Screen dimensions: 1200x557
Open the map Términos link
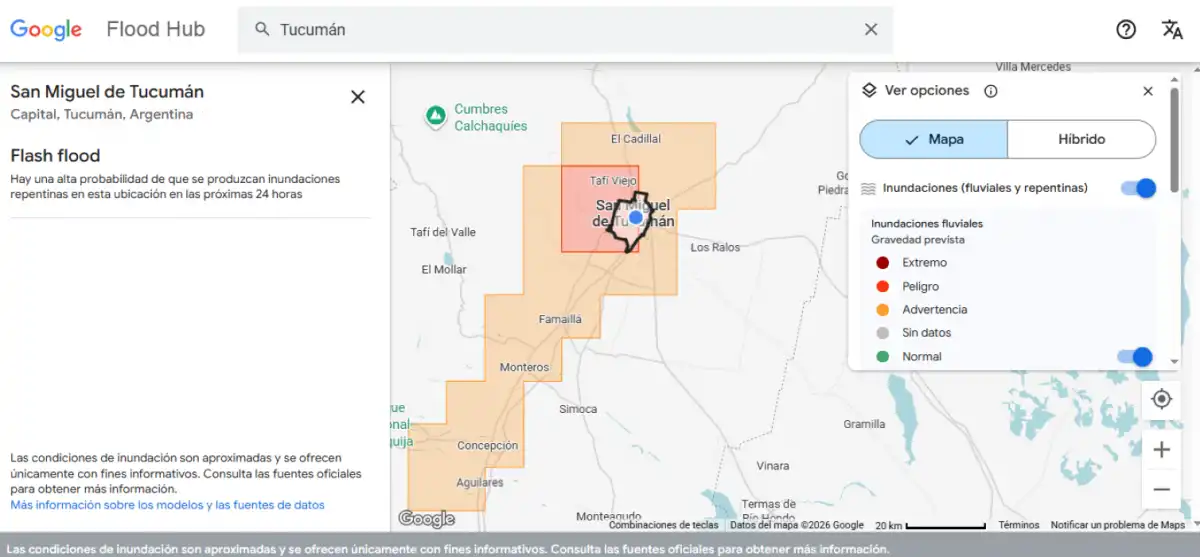click(1019, 525)
